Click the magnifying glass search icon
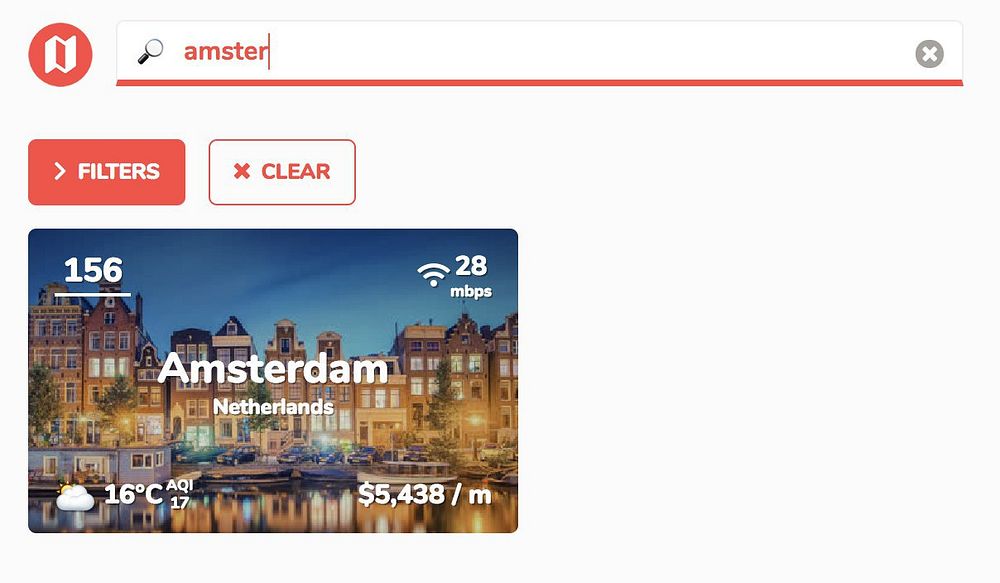 151,51
